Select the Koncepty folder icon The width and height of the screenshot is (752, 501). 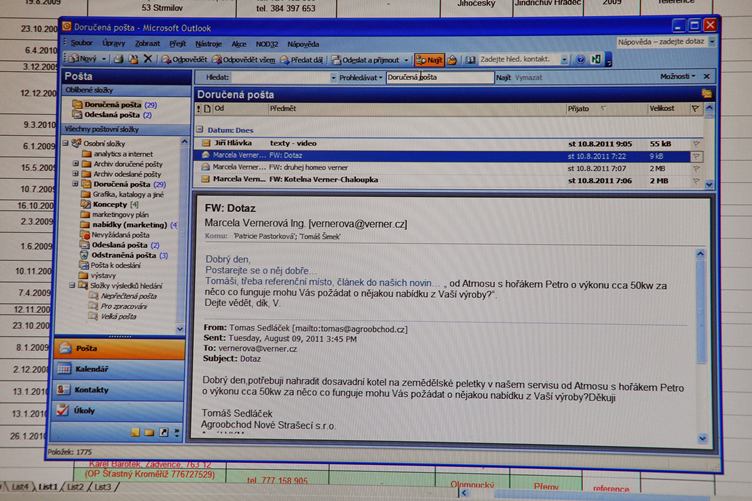tap(85, 204)
